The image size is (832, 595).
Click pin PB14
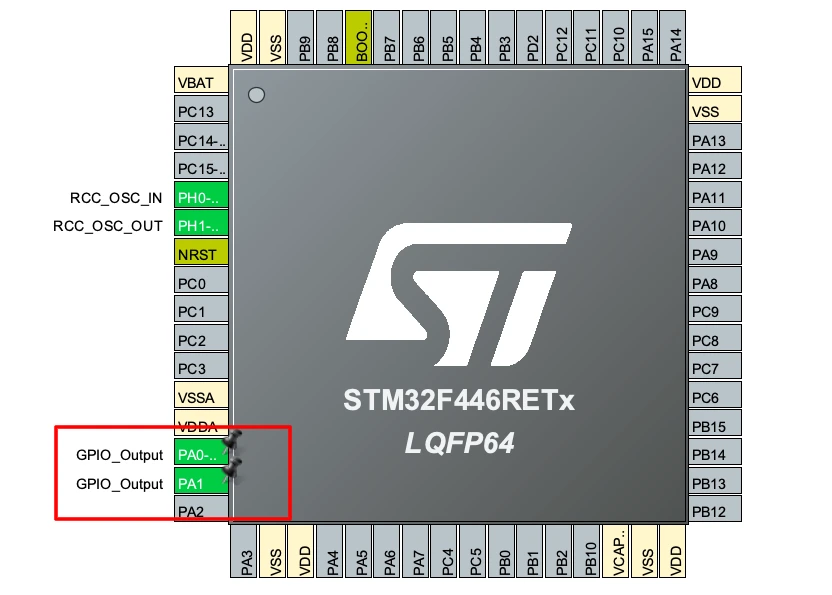pyautogui.click(x=715, y=454)
